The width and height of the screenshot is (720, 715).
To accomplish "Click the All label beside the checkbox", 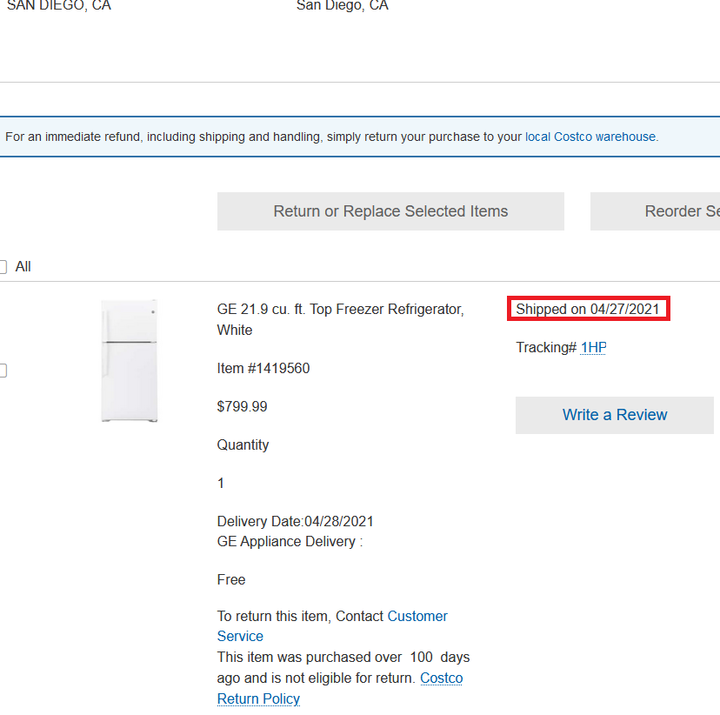I will coord(23,267).
